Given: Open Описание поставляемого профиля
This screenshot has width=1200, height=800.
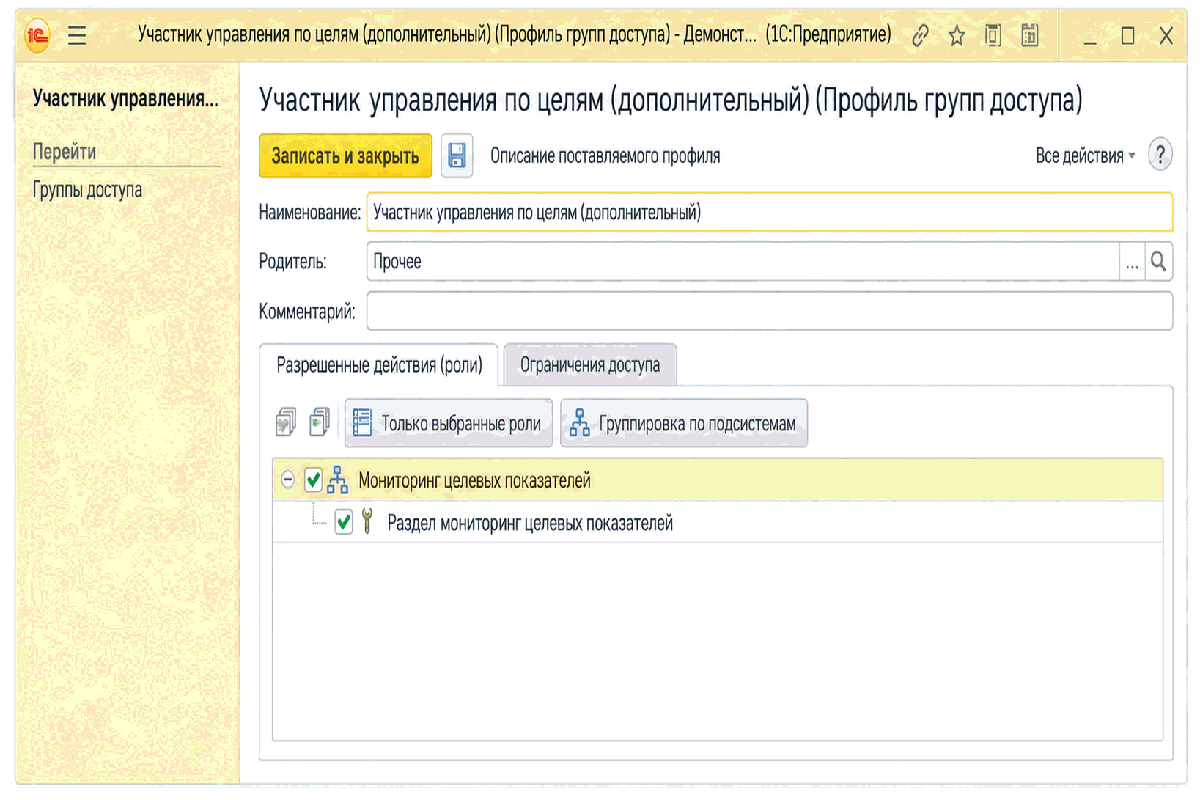Looking at the screenshot, I should click(605, 156).
